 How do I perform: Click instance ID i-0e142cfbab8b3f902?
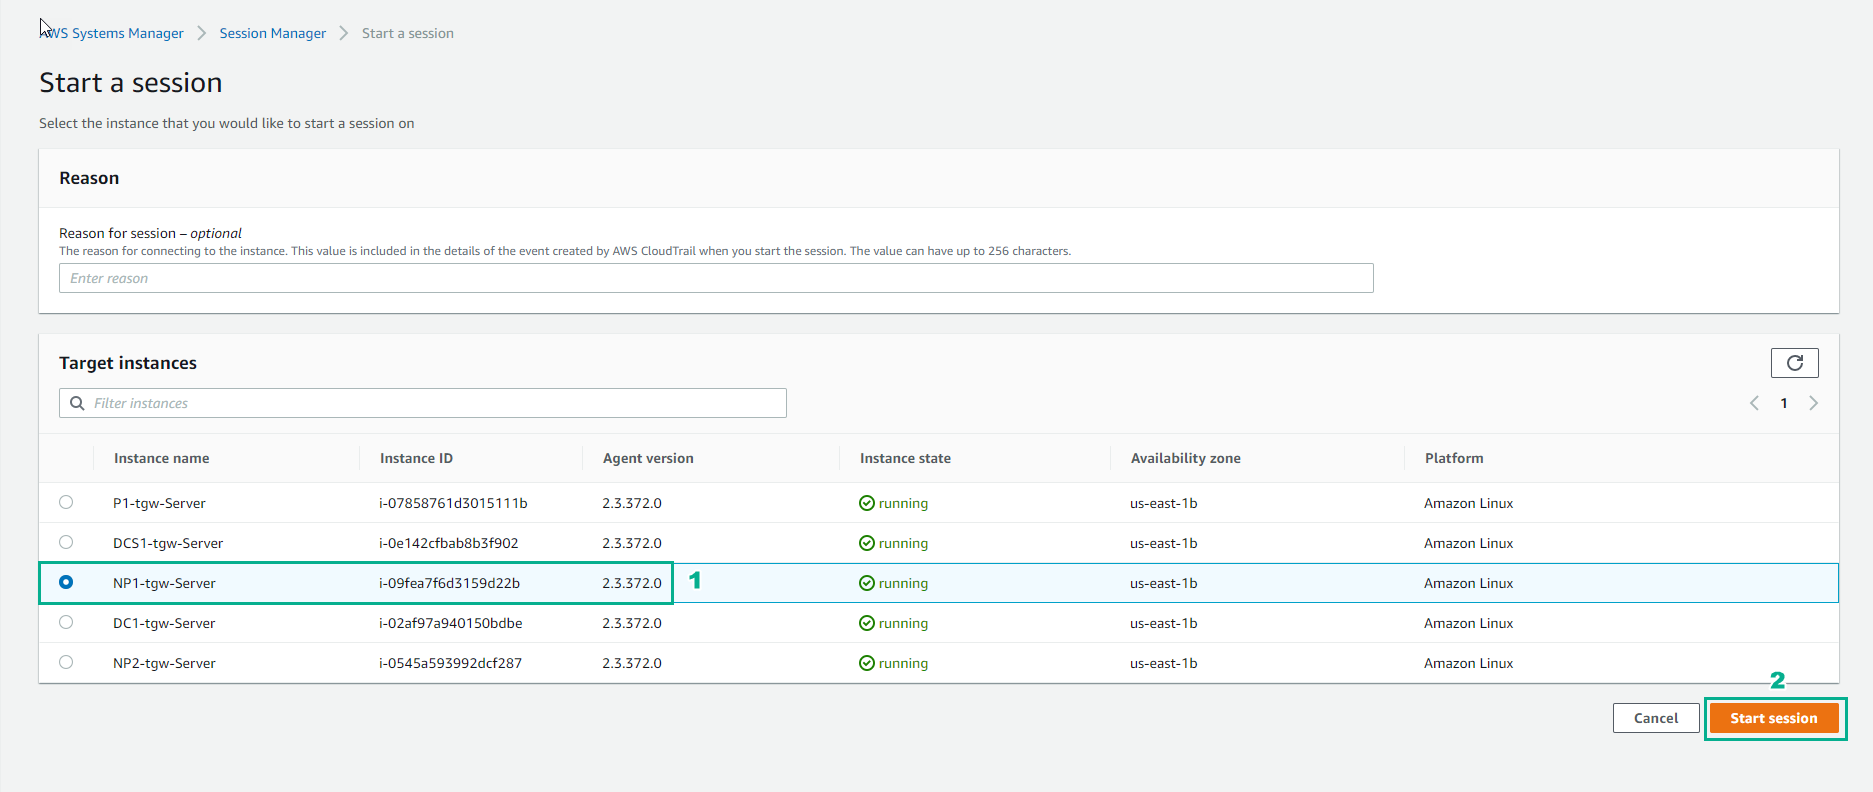coord(449,543)
